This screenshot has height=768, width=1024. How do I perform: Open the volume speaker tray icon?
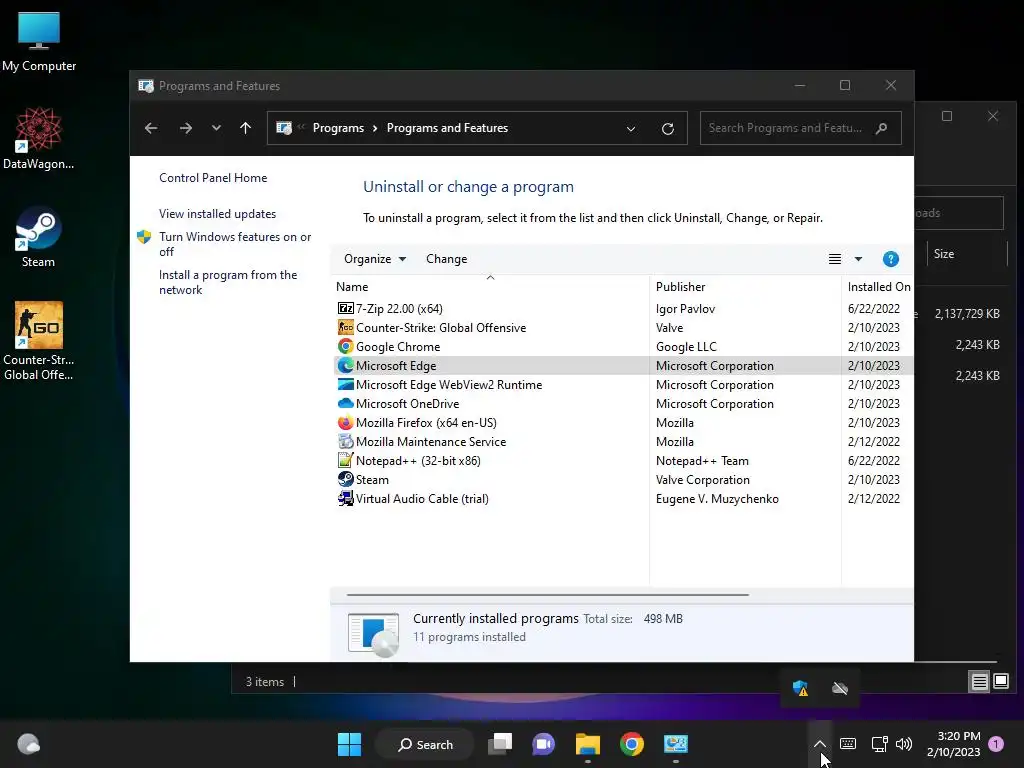(x=904, y=744)
